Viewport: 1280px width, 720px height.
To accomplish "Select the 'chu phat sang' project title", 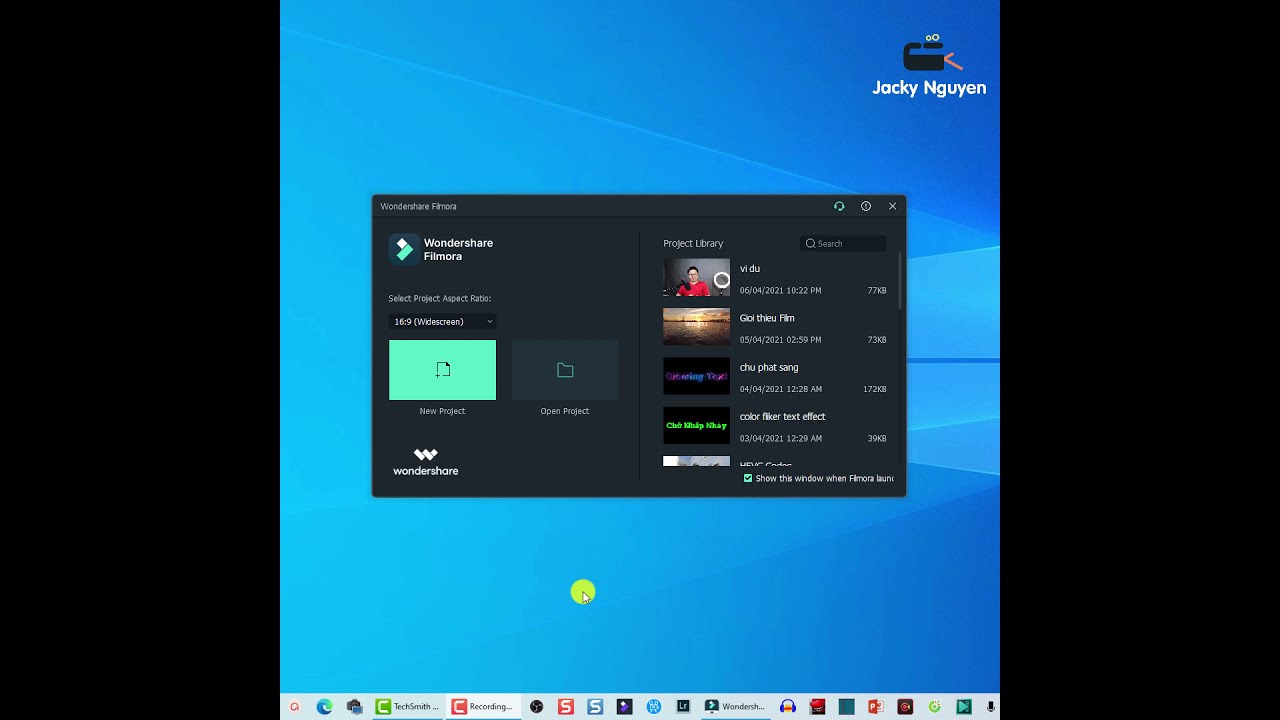I will (x=769, y=367).
